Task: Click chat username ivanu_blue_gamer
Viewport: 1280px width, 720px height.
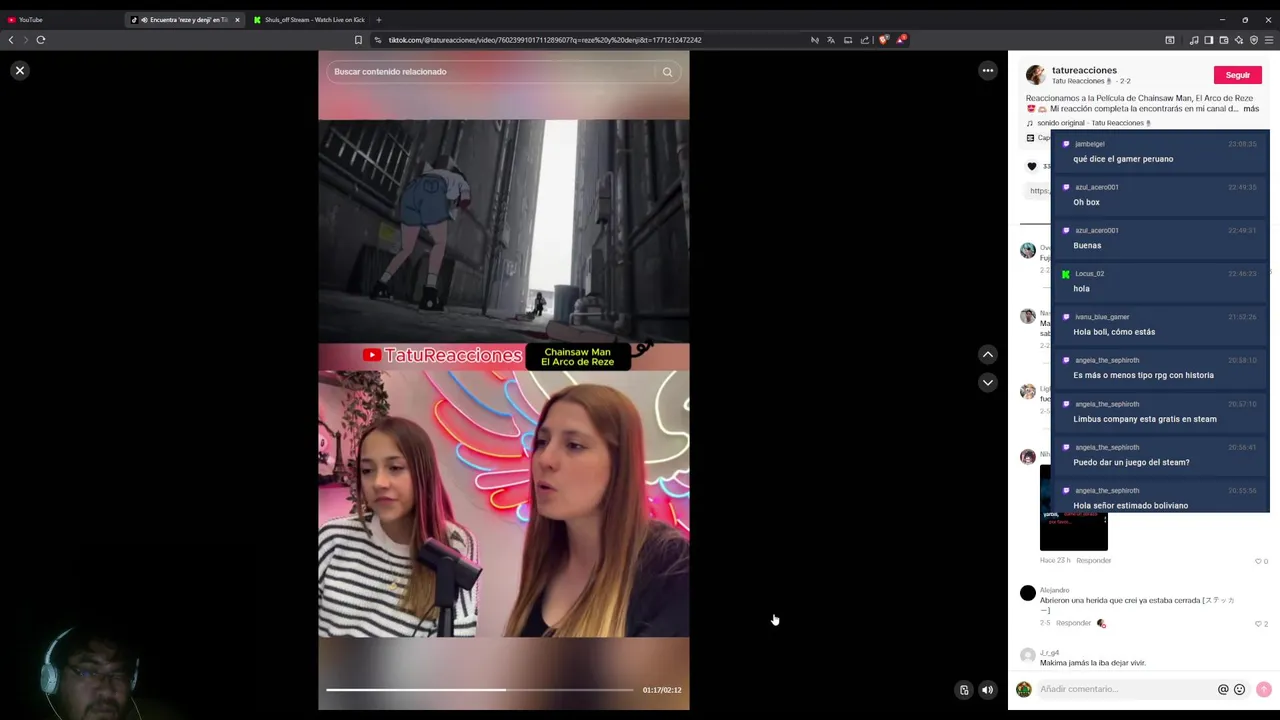Action: click(1102, 317)
